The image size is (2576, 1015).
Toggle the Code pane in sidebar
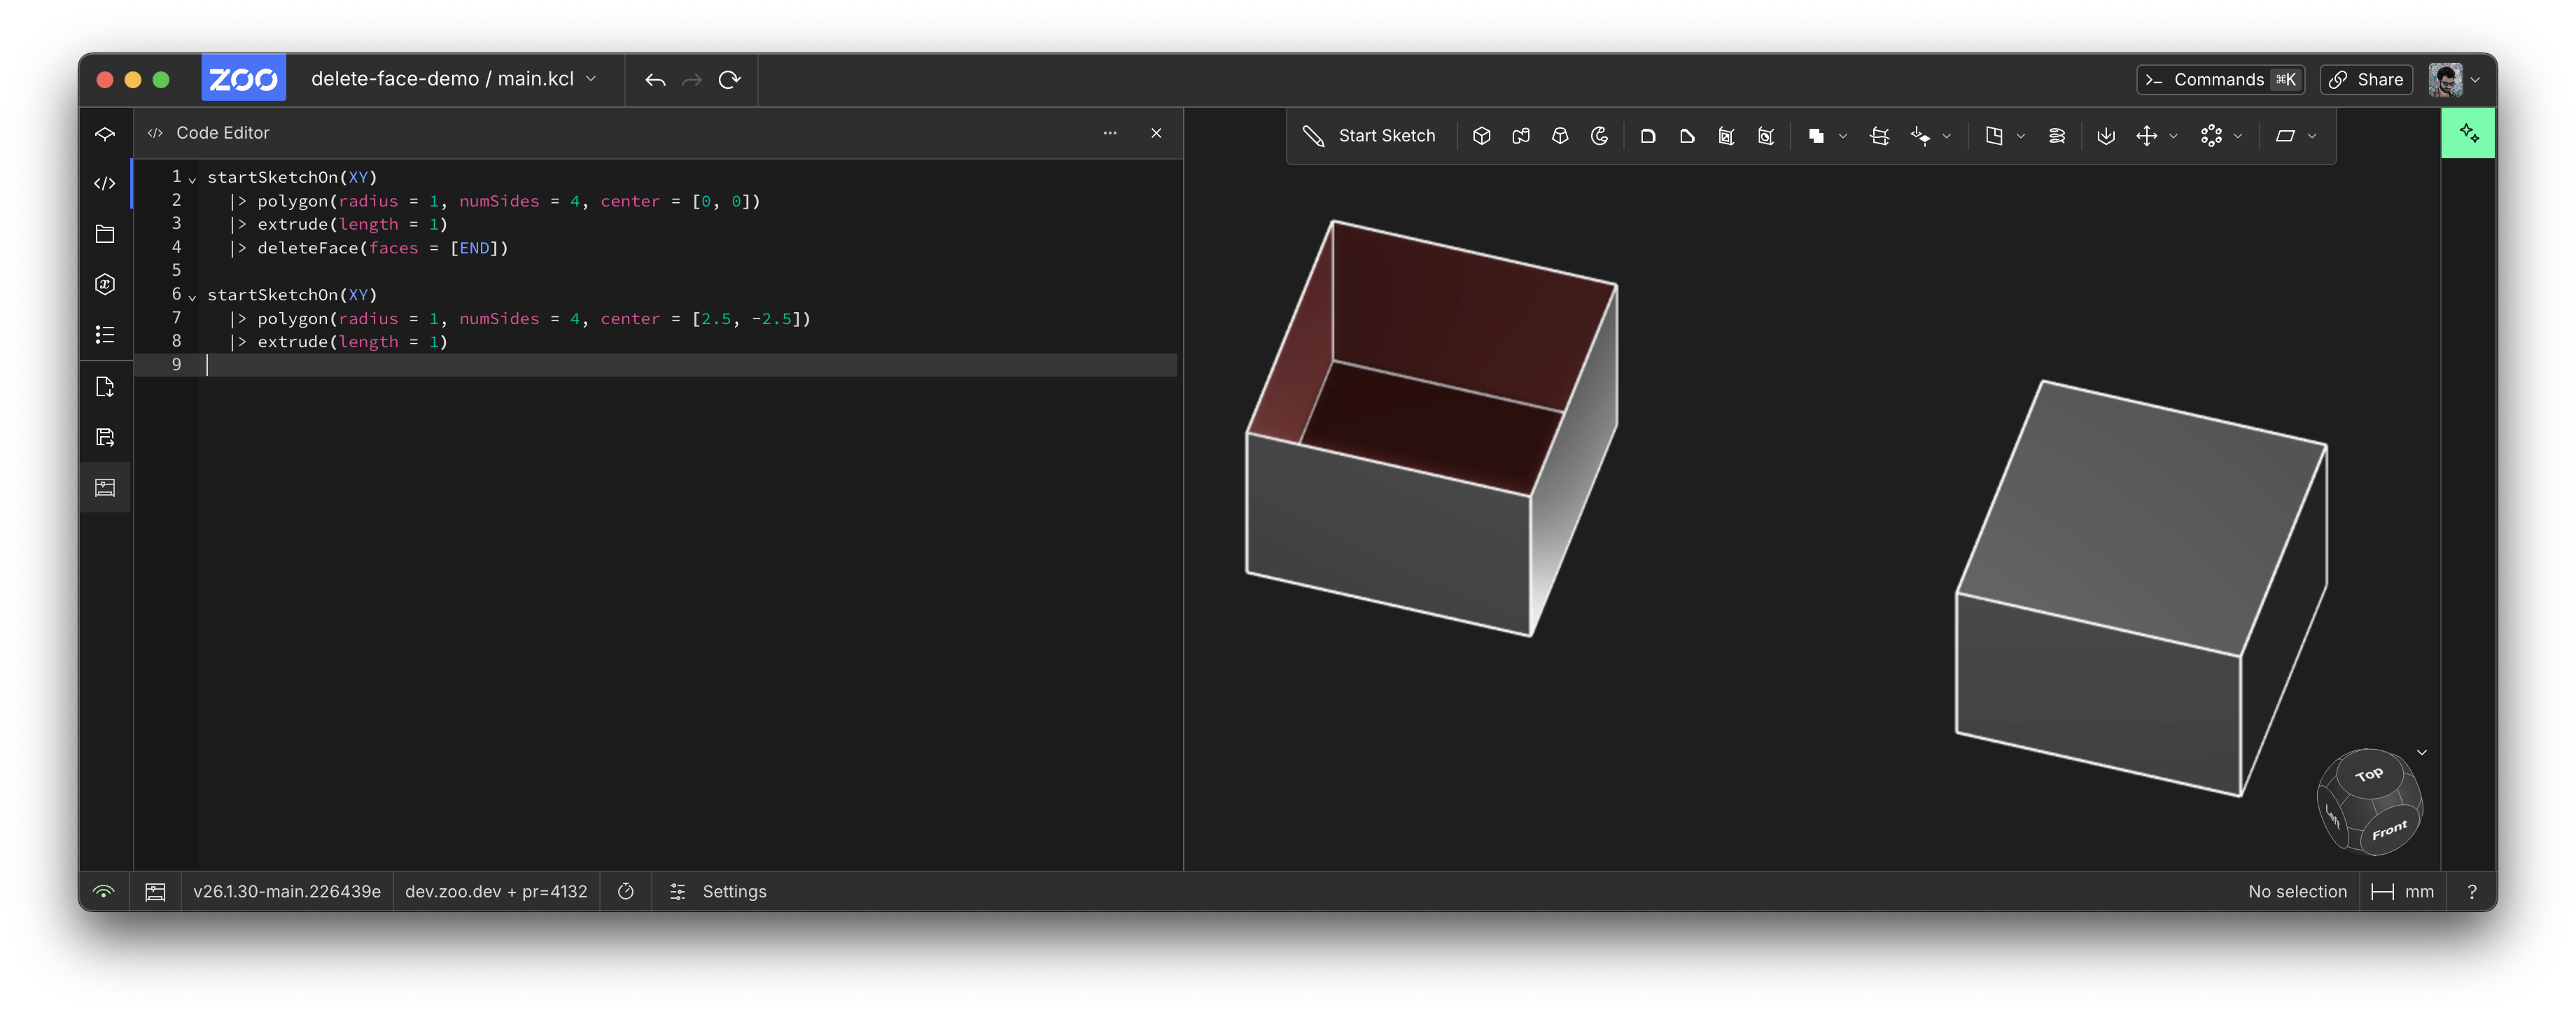coord(105,184)
